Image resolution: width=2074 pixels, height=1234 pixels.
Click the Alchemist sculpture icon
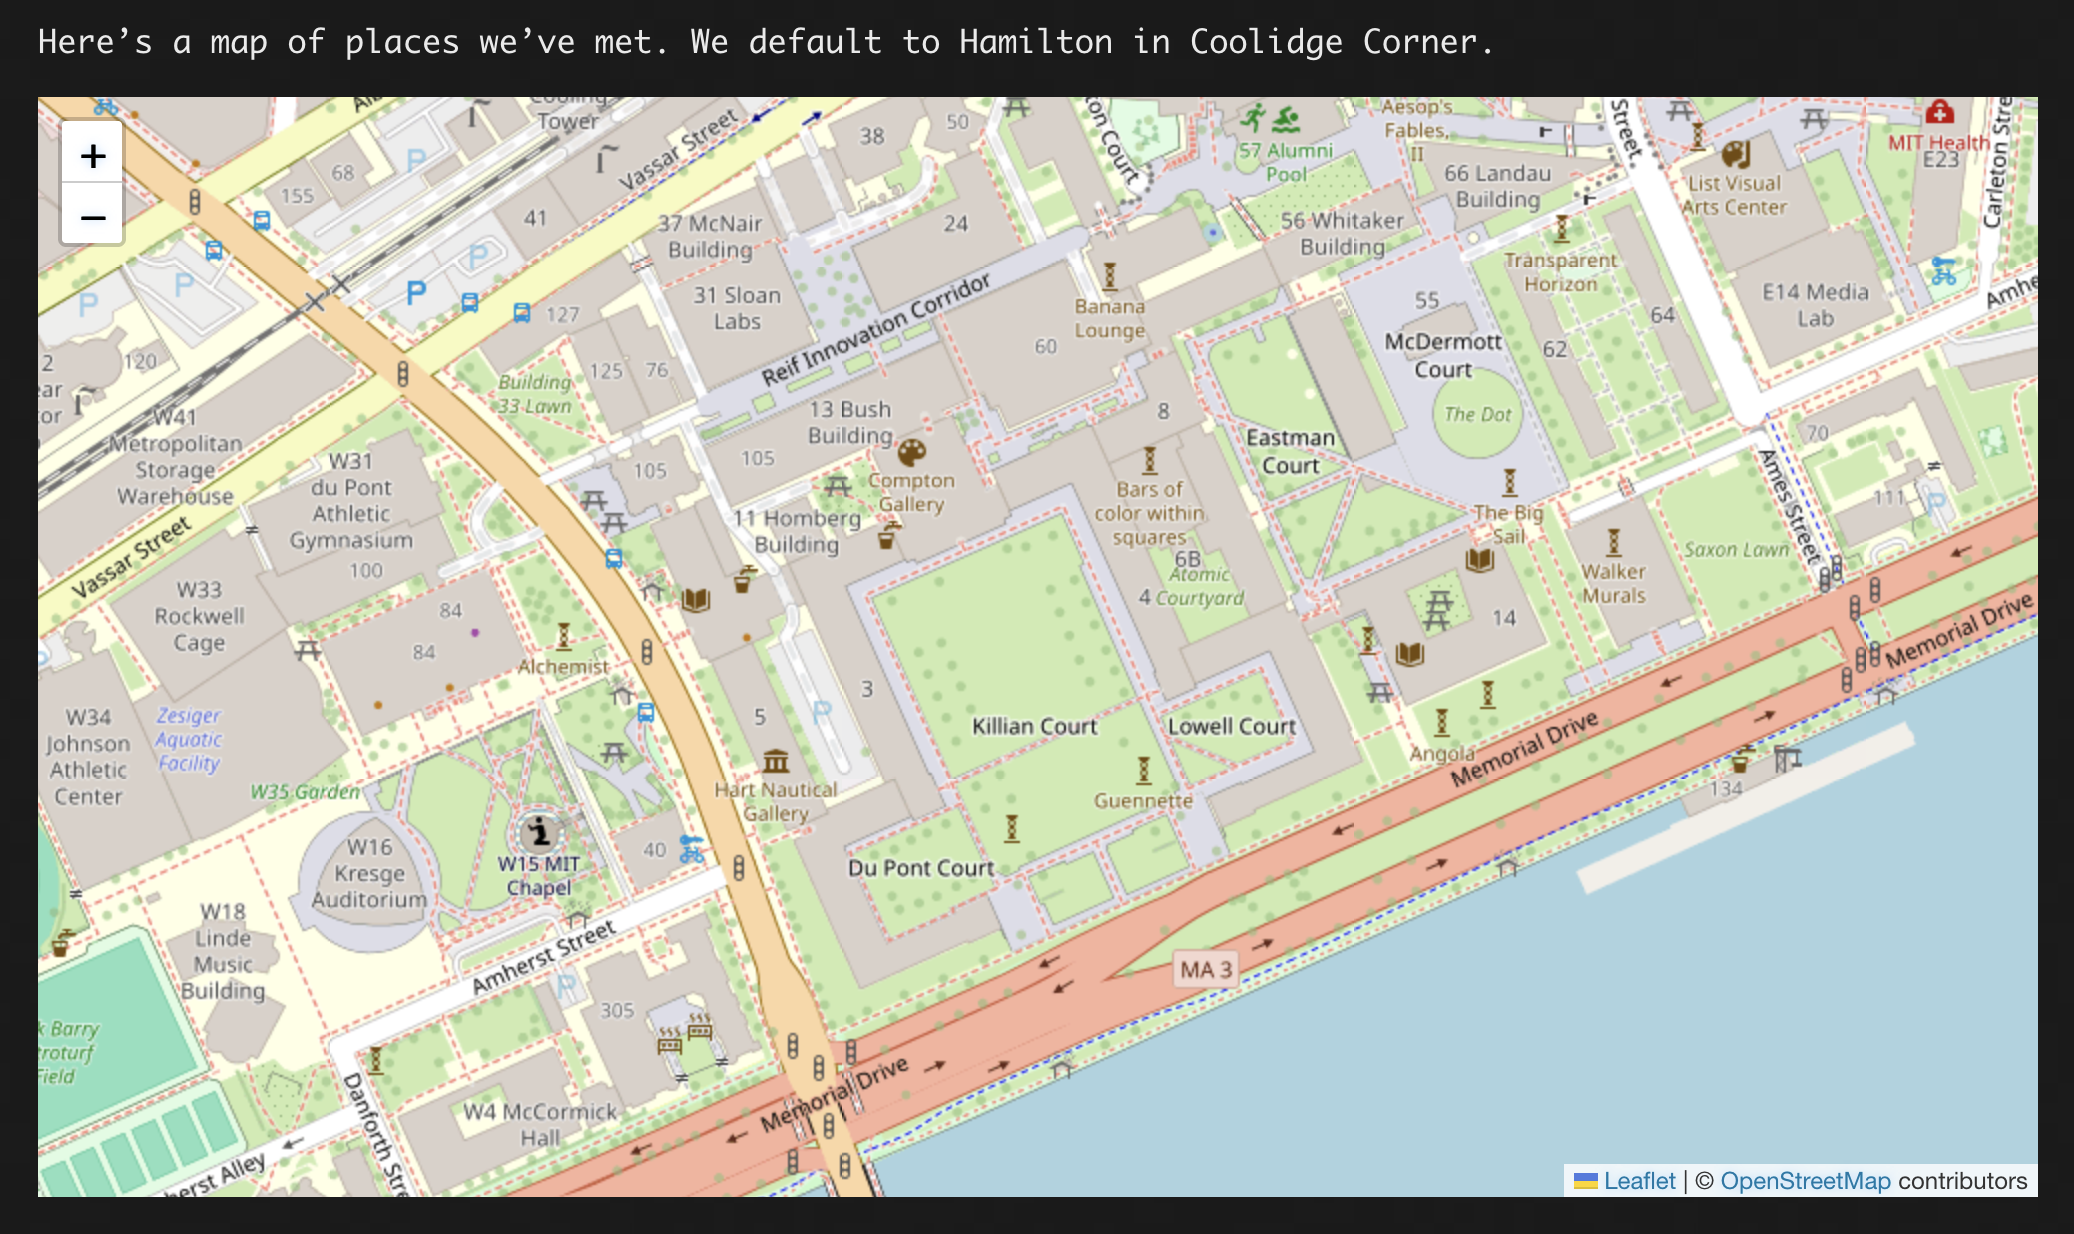point(564,636)
